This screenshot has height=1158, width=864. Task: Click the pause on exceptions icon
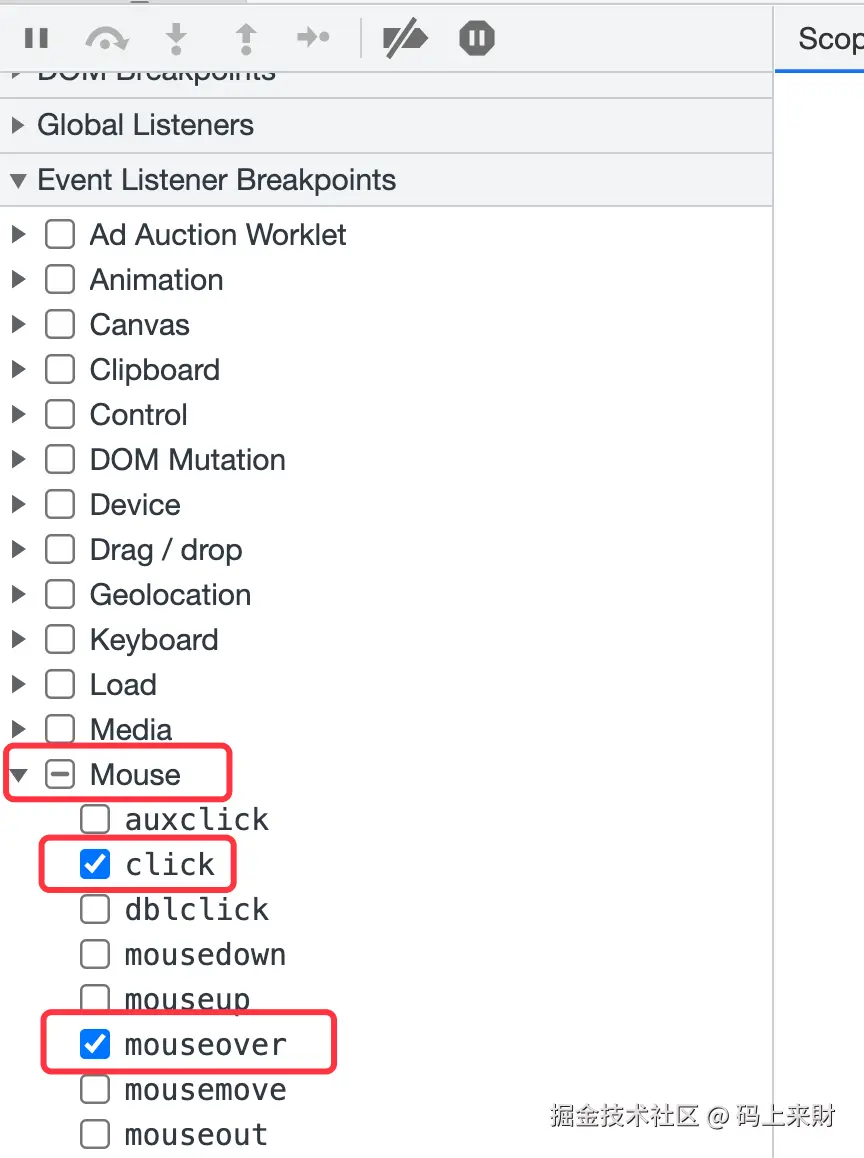[x=477, y=39]
